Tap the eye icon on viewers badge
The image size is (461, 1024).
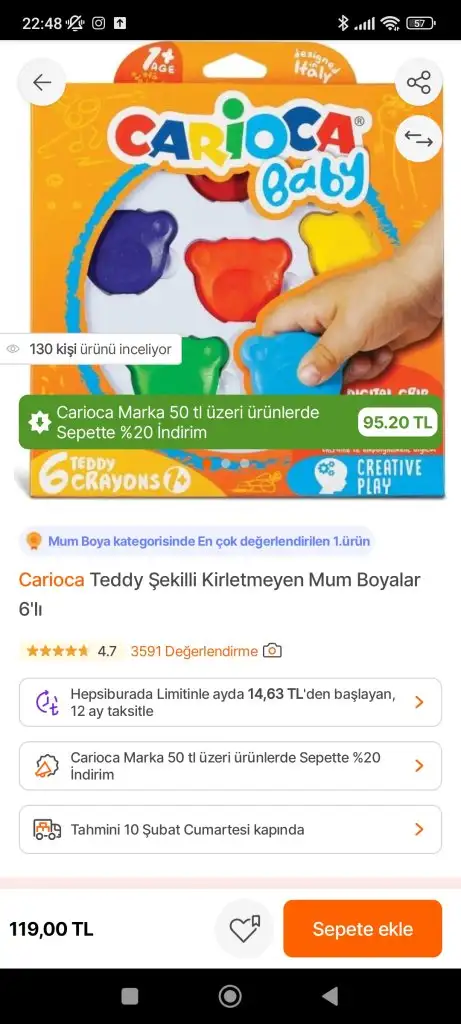[13, 349]
